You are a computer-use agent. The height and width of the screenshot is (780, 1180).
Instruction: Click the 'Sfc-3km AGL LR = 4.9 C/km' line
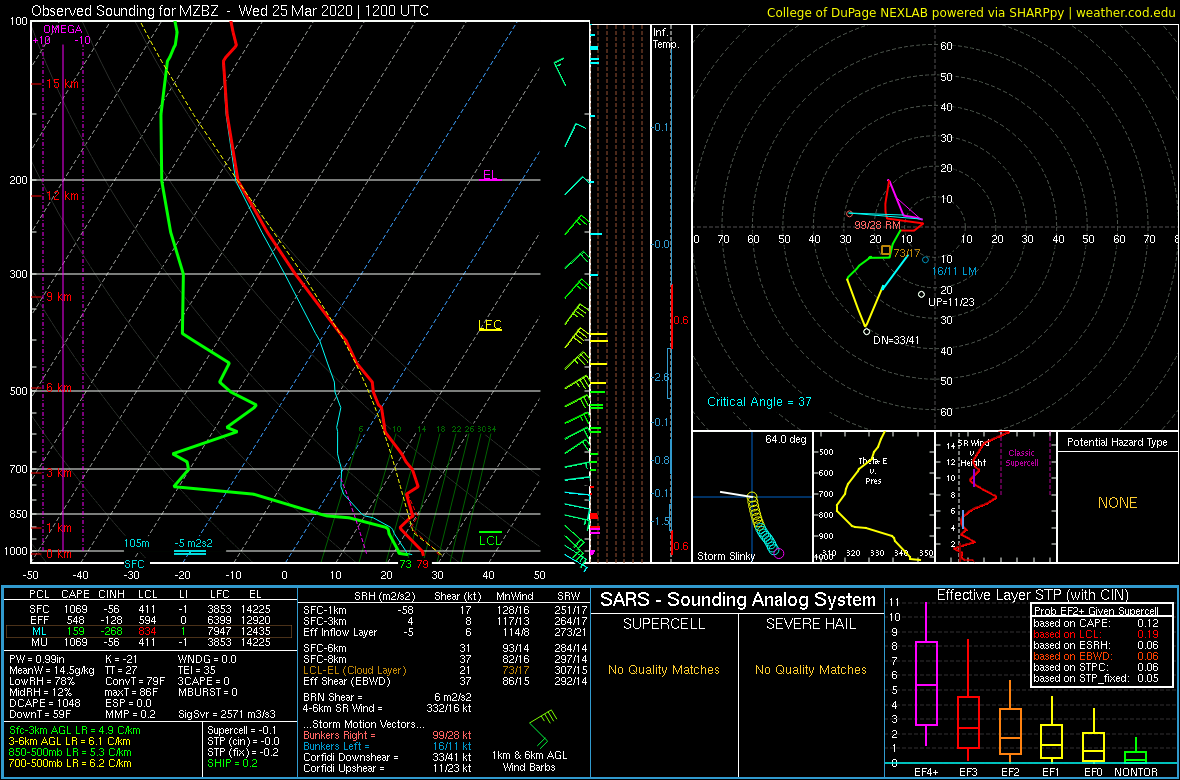click(x=75, y=730)
